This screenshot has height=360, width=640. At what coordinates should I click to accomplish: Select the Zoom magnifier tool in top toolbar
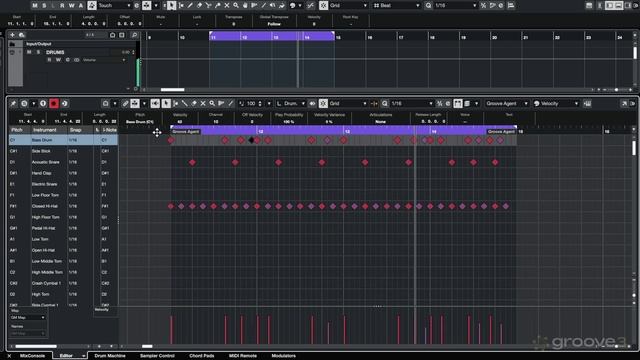(x=236, y=5)
